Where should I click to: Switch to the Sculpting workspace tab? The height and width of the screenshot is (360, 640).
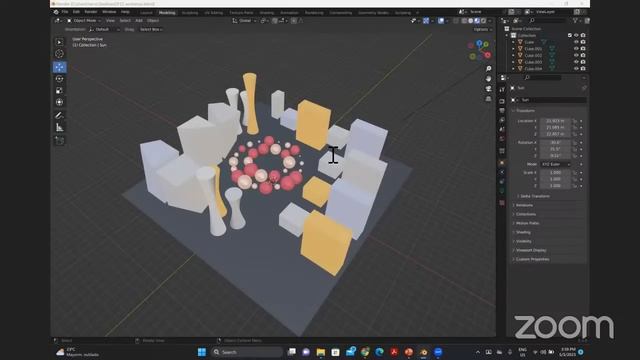tap(190, 13)
